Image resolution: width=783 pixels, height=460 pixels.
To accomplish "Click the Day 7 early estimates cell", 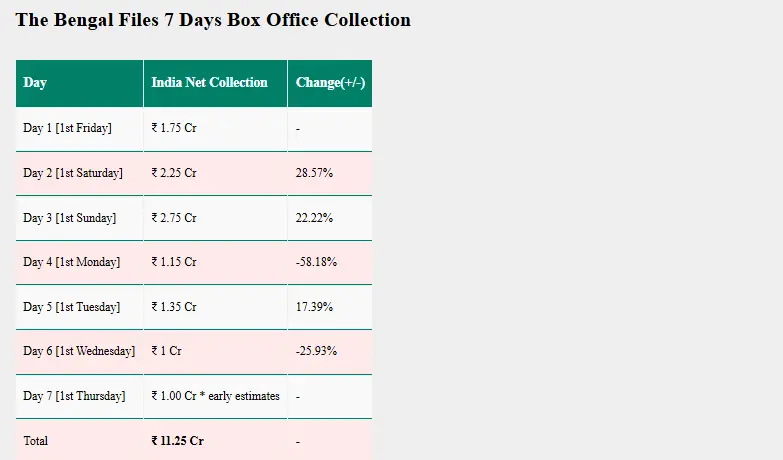I will click(215, 396).
